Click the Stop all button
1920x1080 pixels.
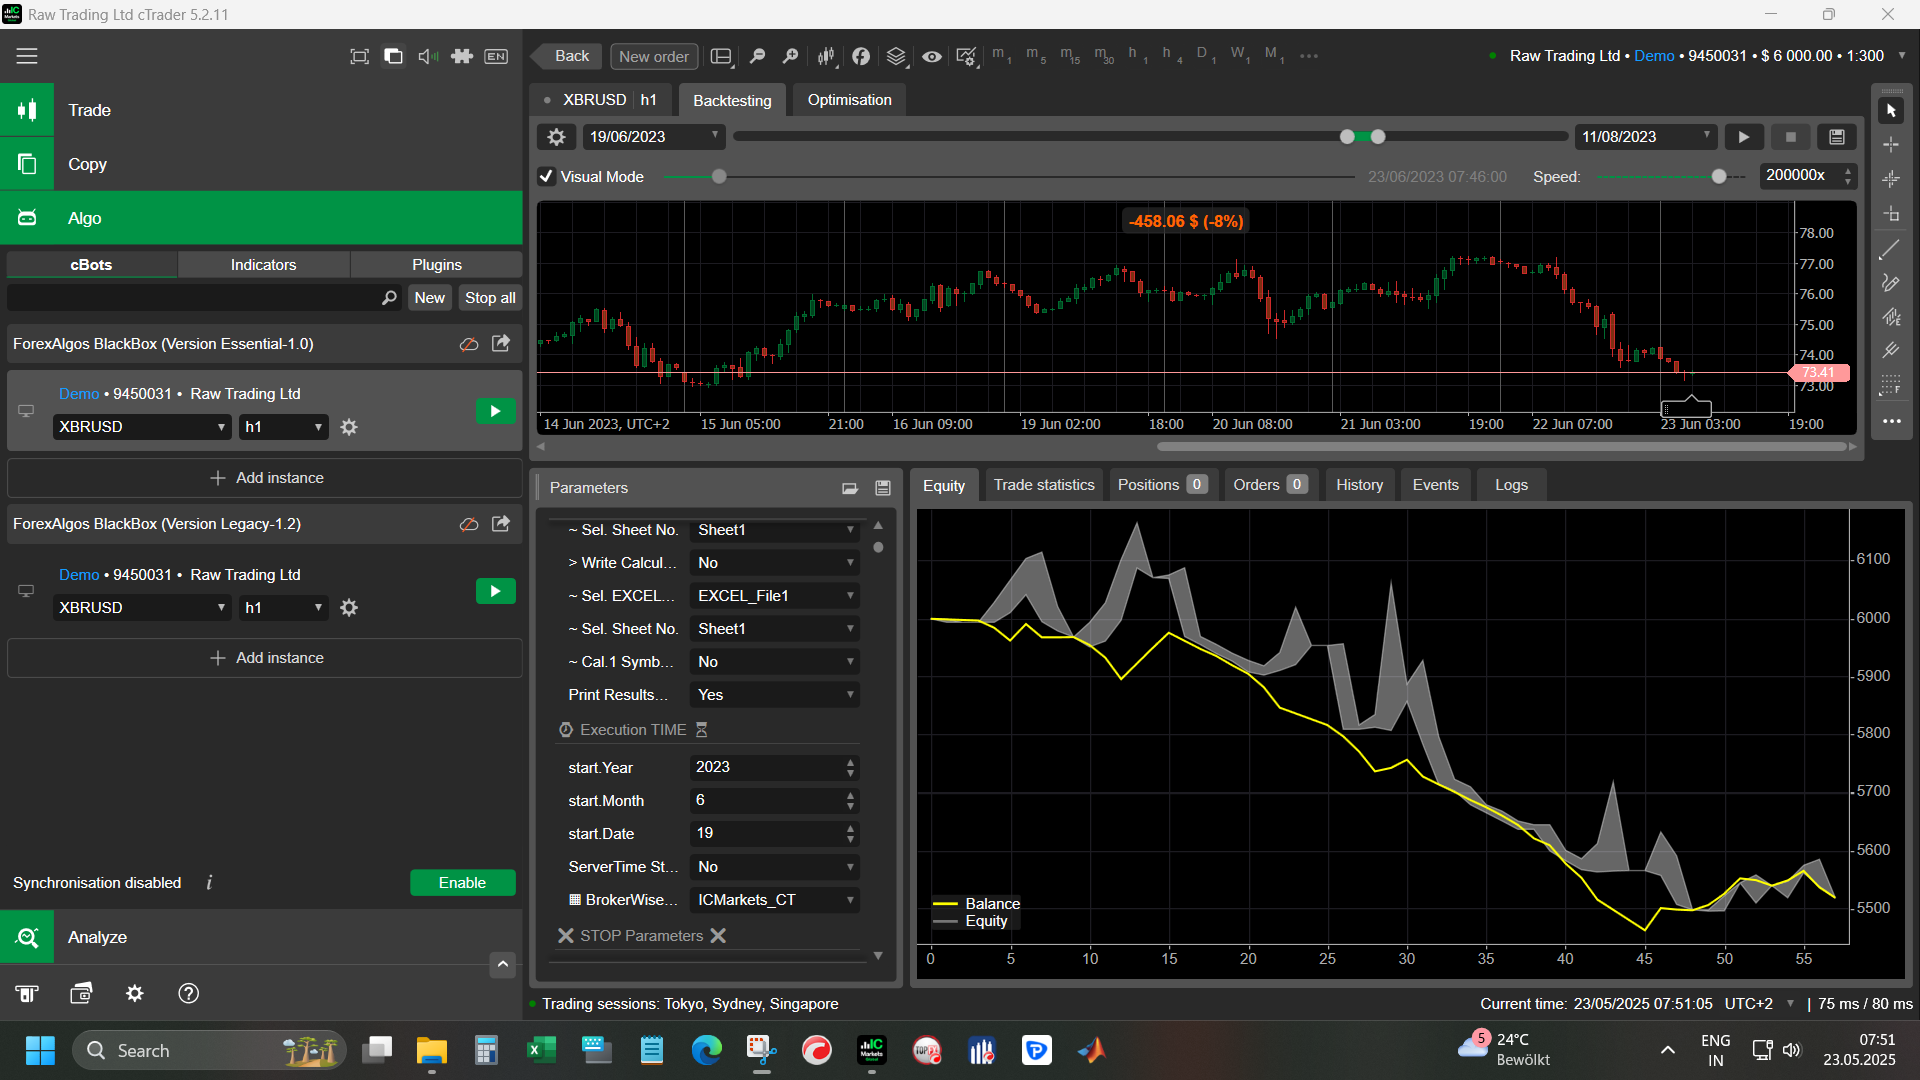point(490,298)
